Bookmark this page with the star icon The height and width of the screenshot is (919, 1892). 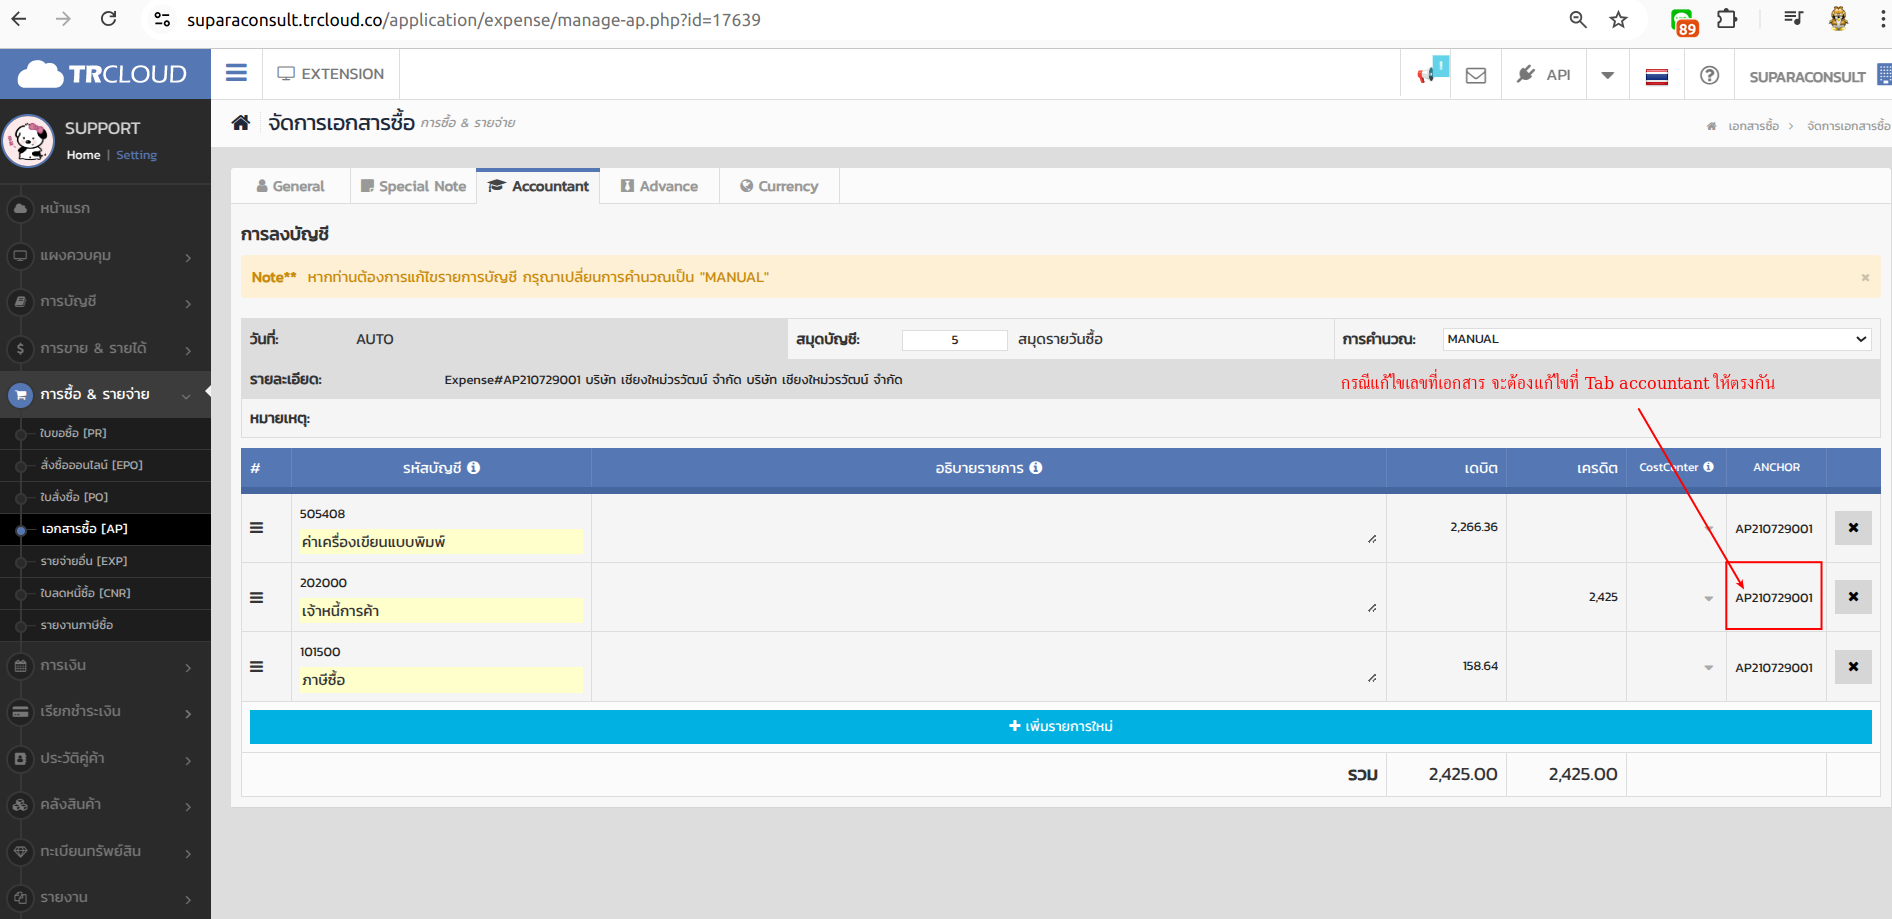click(1618, 19)
